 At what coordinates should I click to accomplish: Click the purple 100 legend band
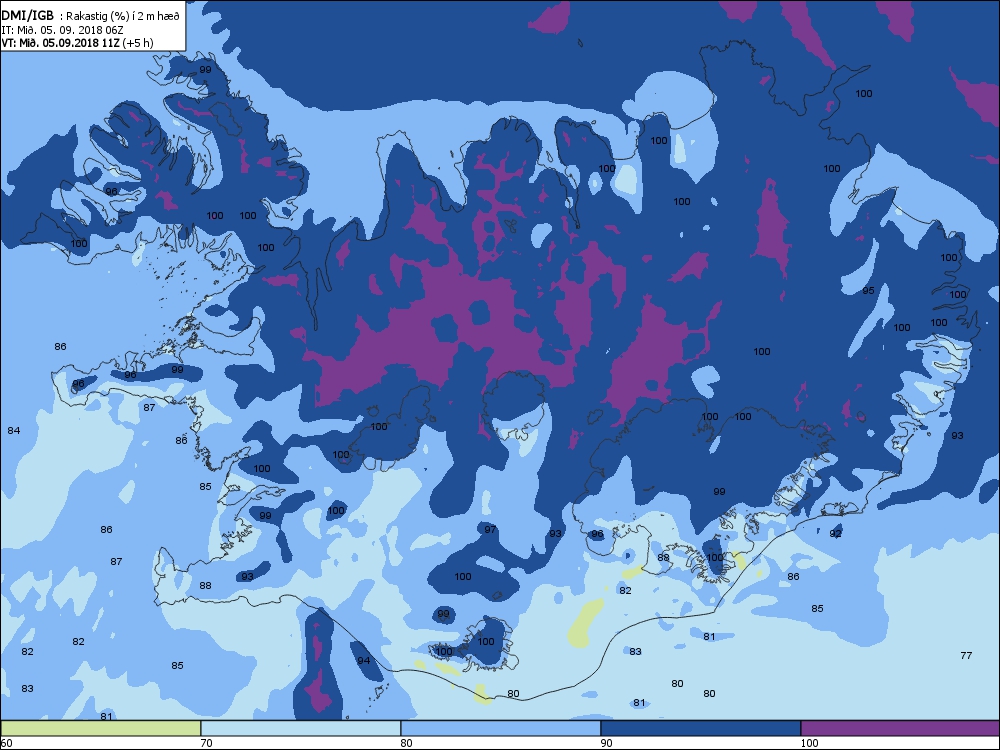coord(900,728)
